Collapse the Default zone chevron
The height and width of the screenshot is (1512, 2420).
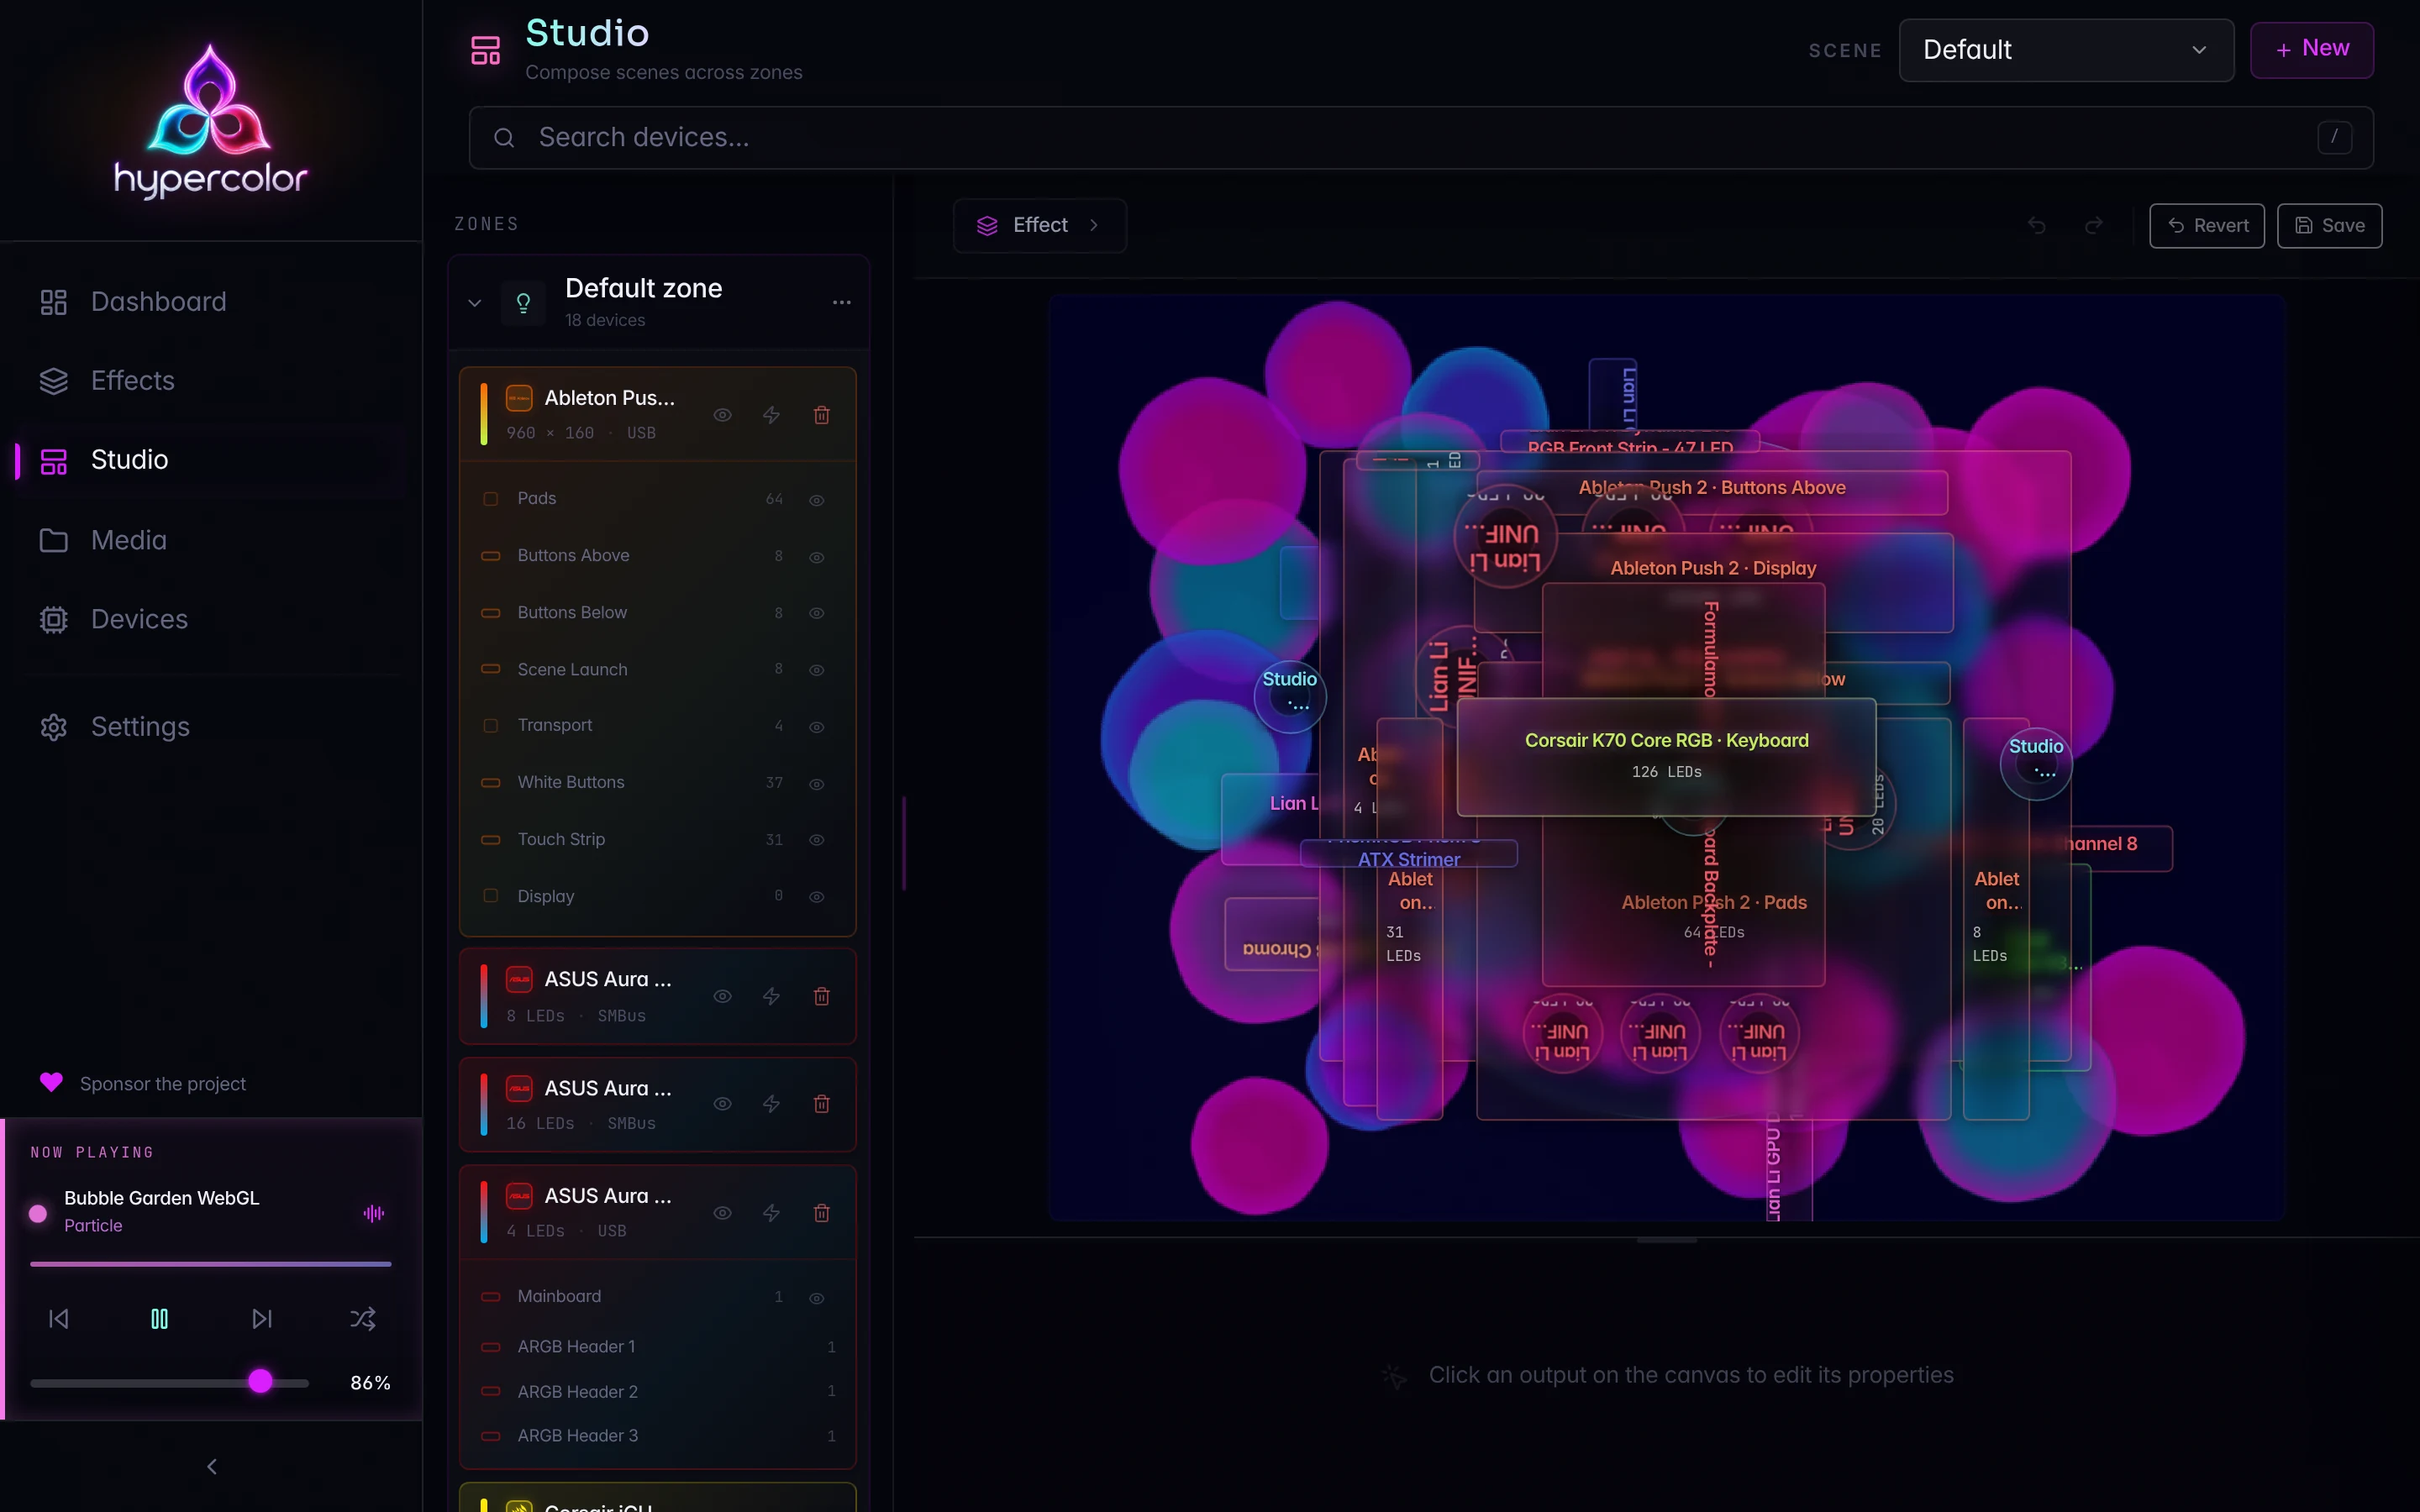475,303
